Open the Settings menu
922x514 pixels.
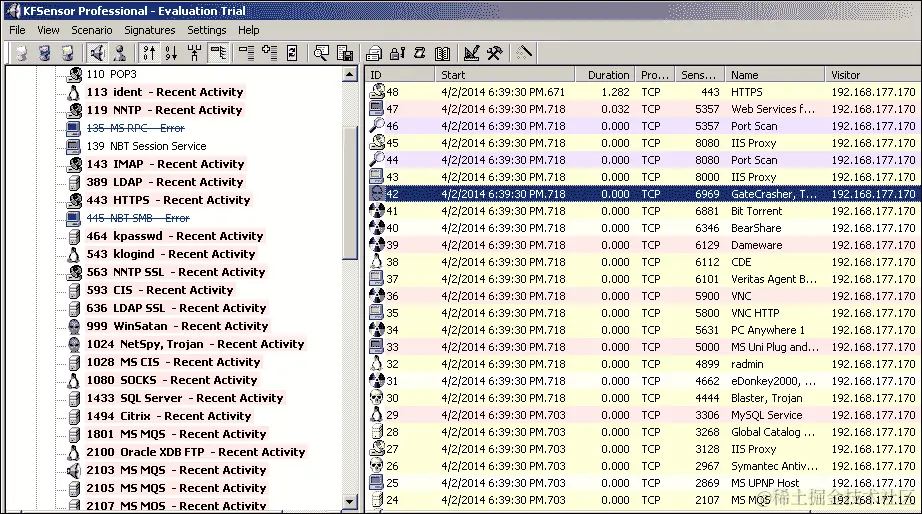pos(206,30)
